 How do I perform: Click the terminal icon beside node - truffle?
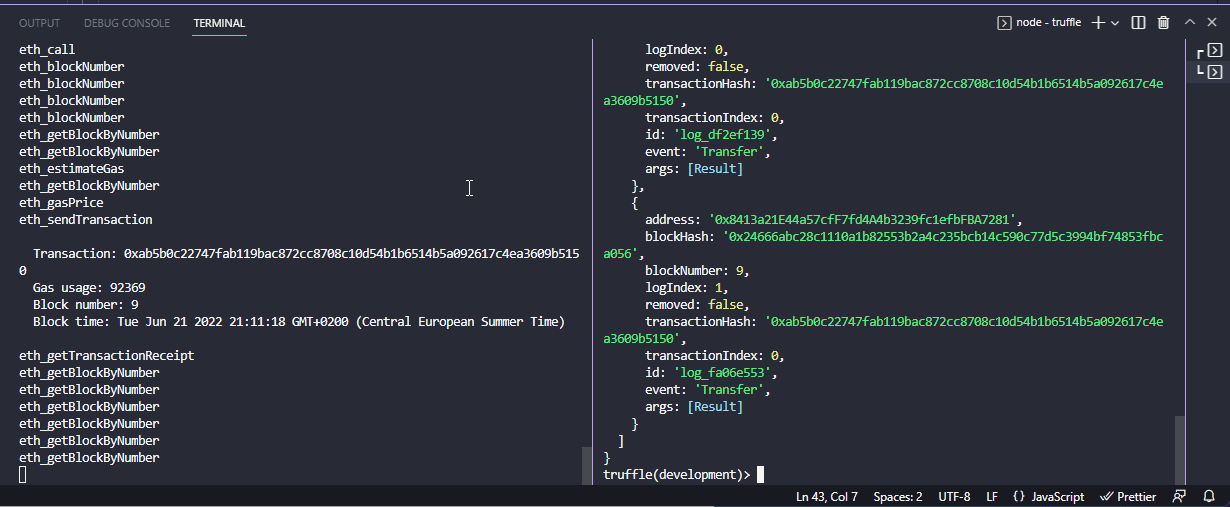click(1004, 22)
